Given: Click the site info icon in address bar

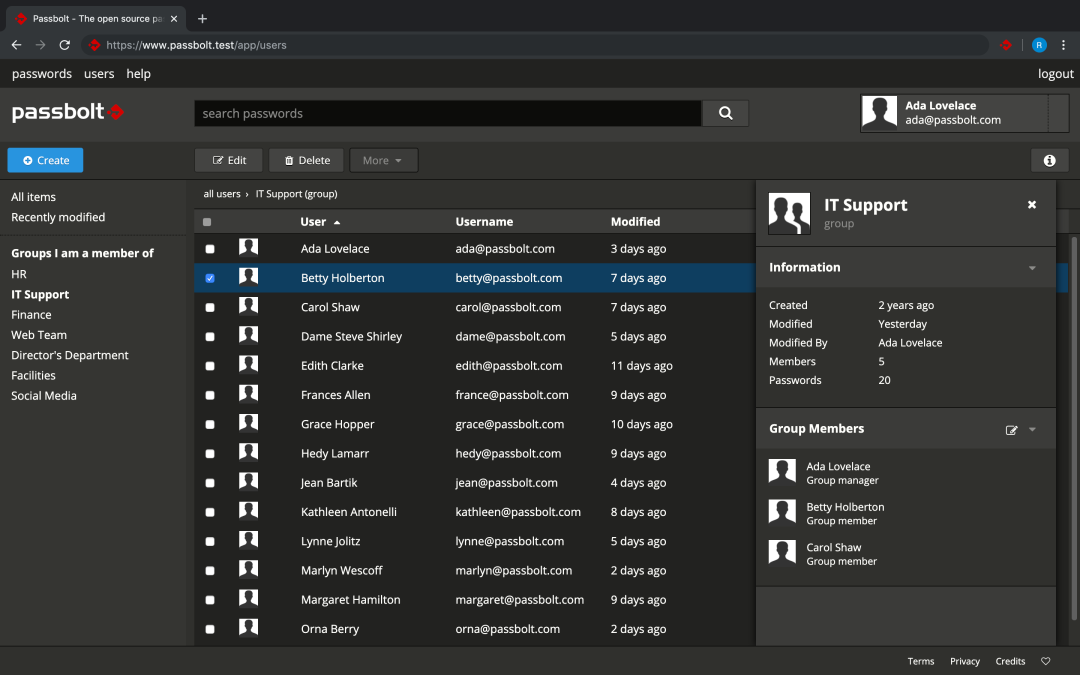Looking at the screenshot, I should [94, 45].
